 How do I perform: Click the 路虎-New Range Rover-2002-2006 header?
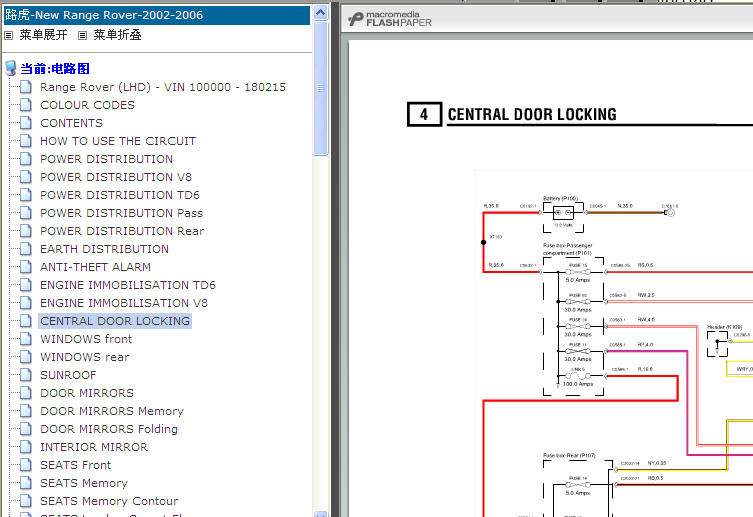(157, 15)
